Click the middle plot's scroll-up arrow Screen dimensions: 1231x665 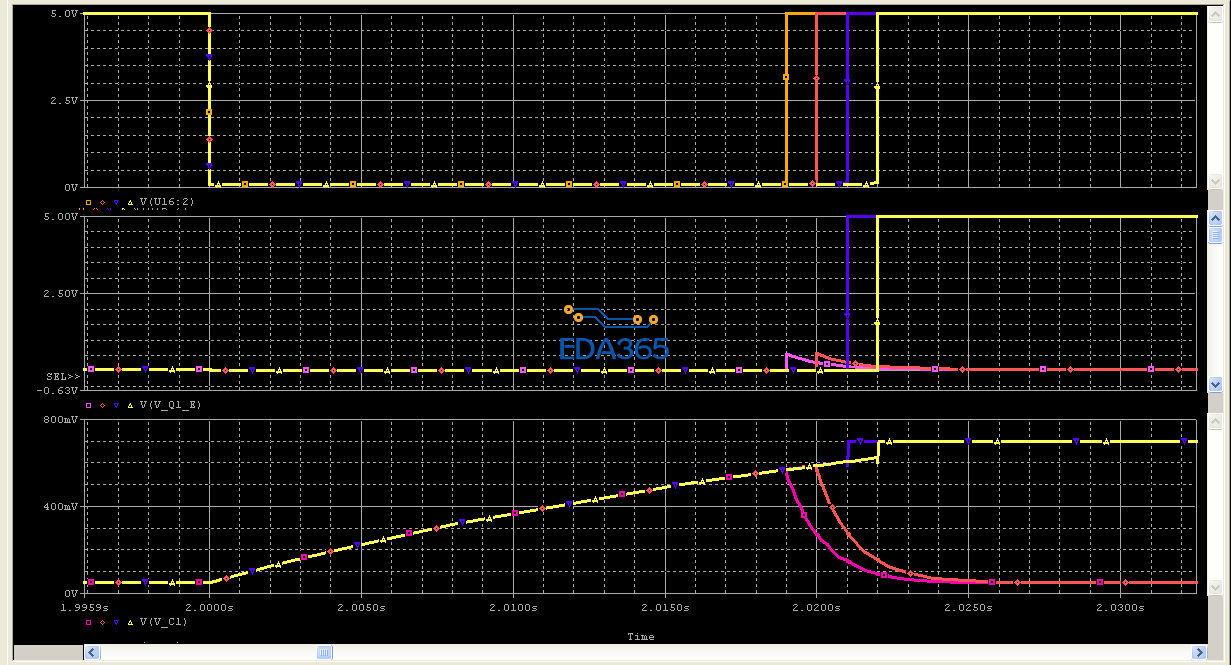[x=1215, y=218]
